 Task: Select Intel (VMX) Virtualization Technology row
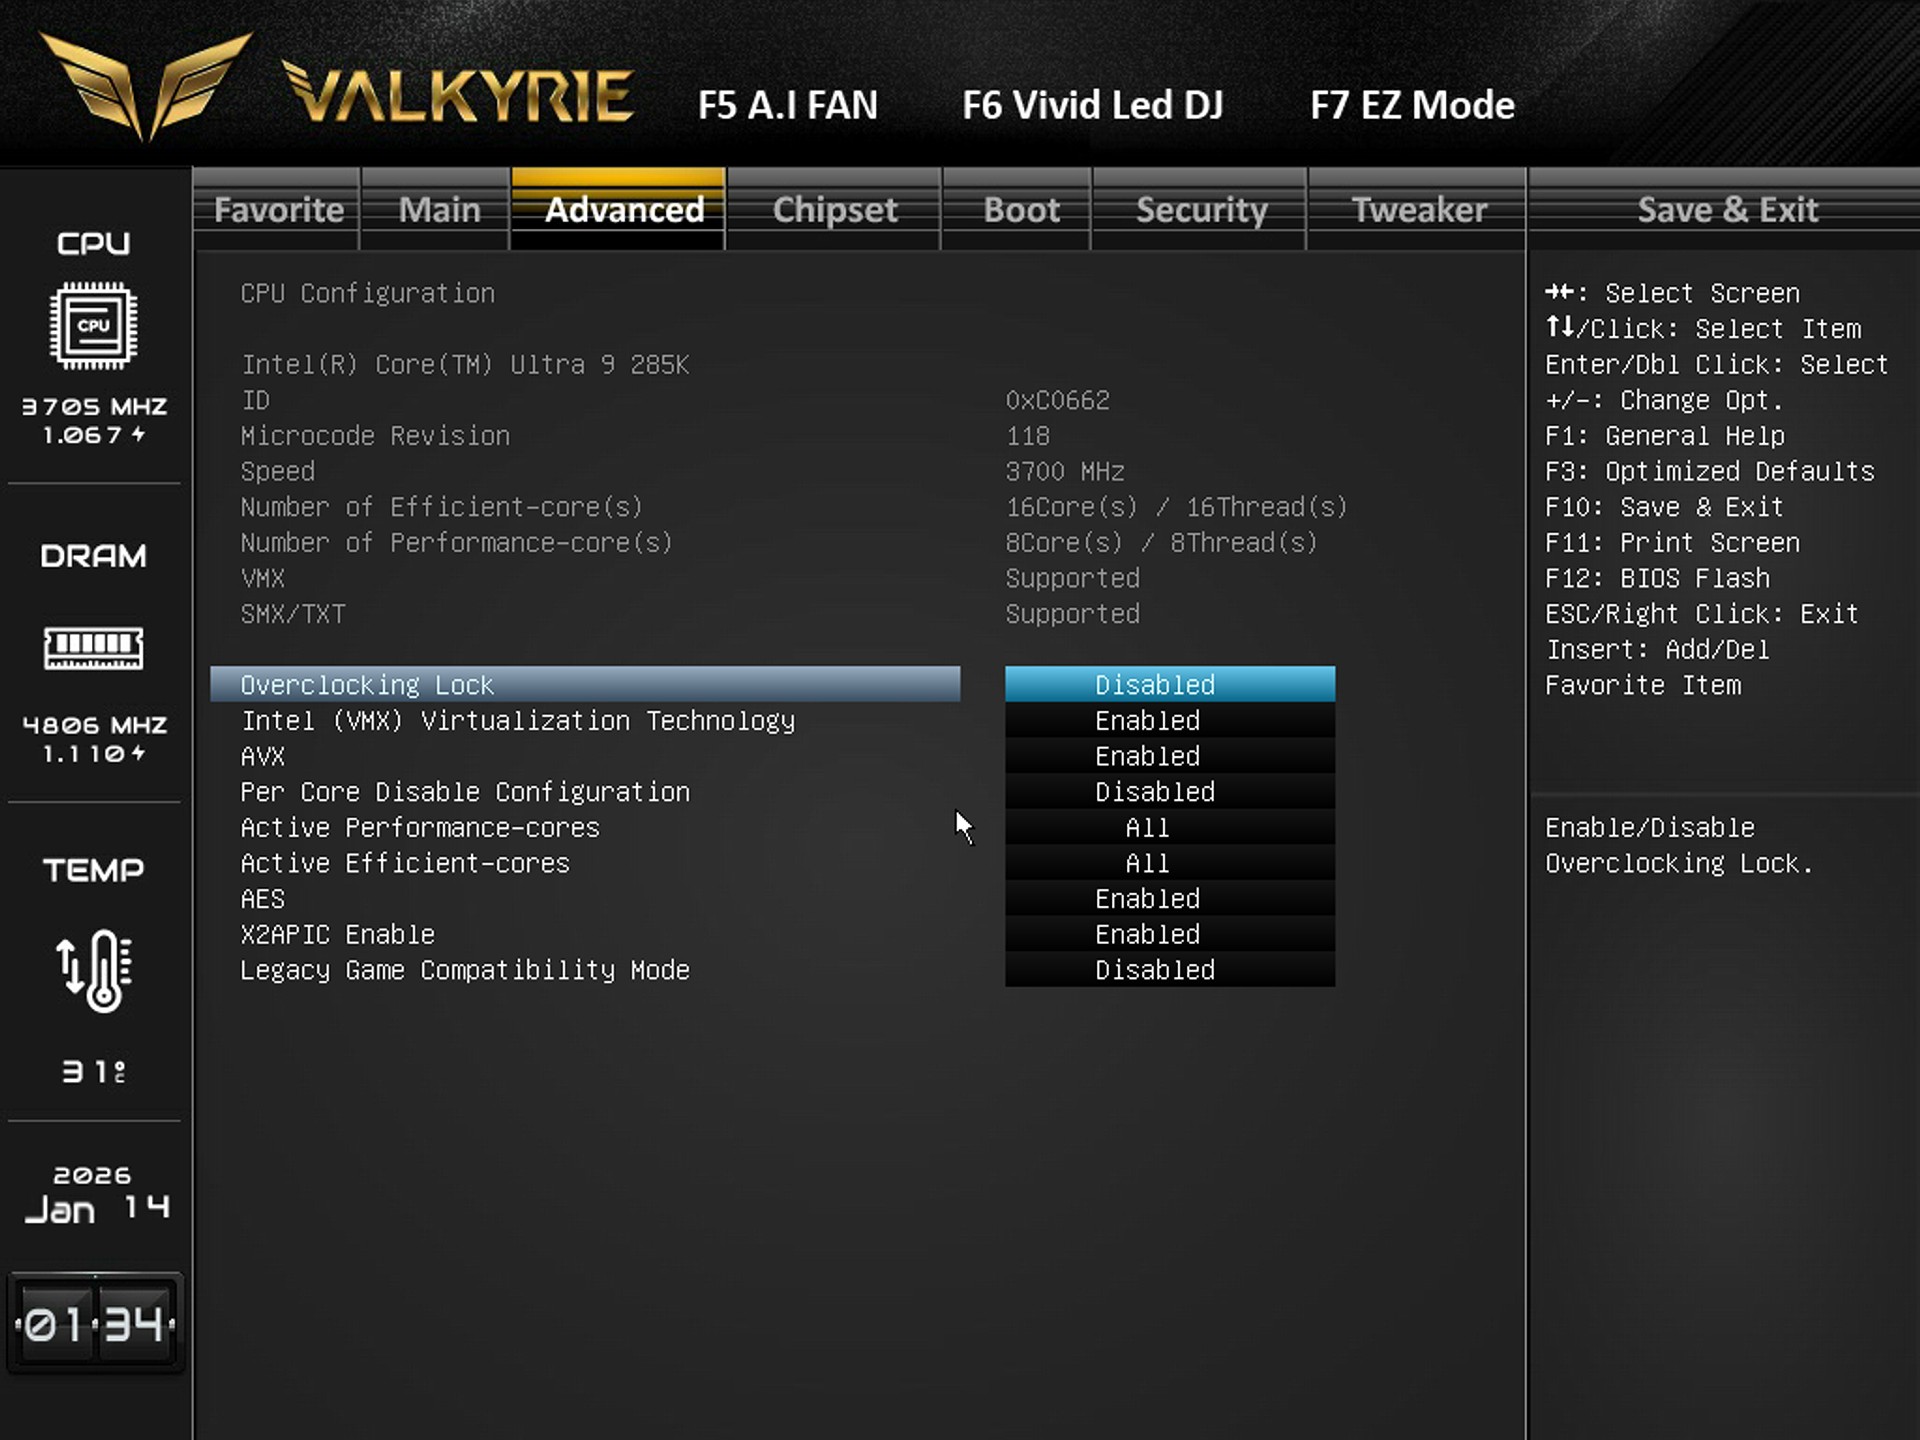pyautogui.click(x=518, y=721)
